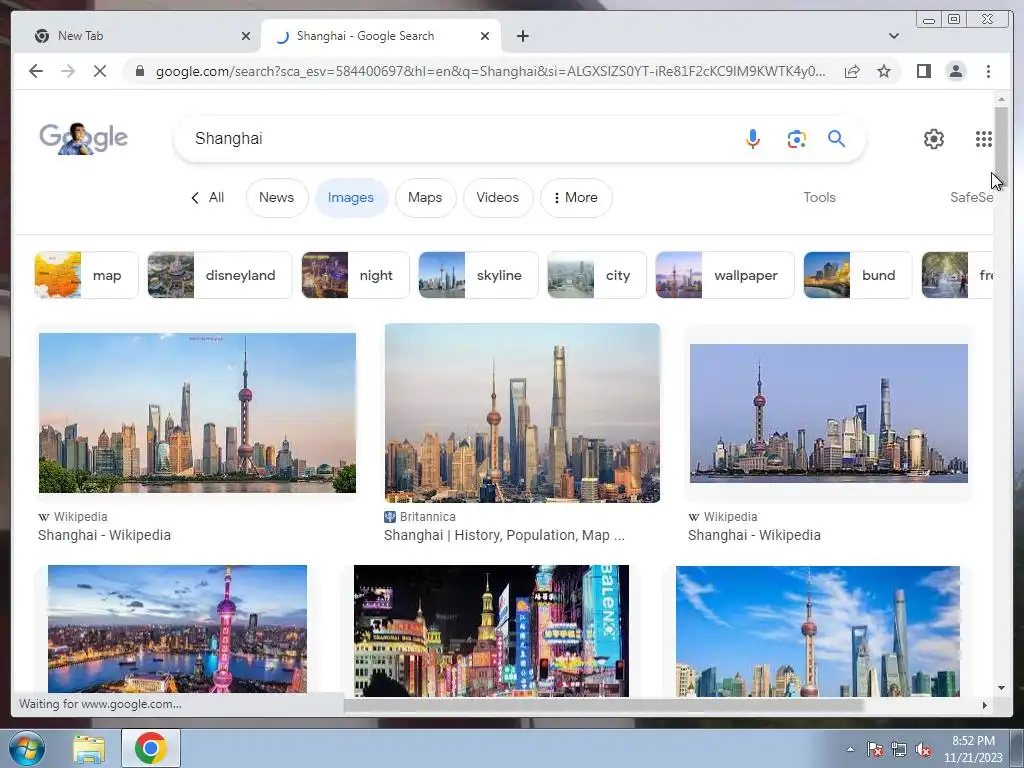Click the horizontal scrollbar thumb
The height and width of the screenshot is (768, 1024).
click(604, 705)
